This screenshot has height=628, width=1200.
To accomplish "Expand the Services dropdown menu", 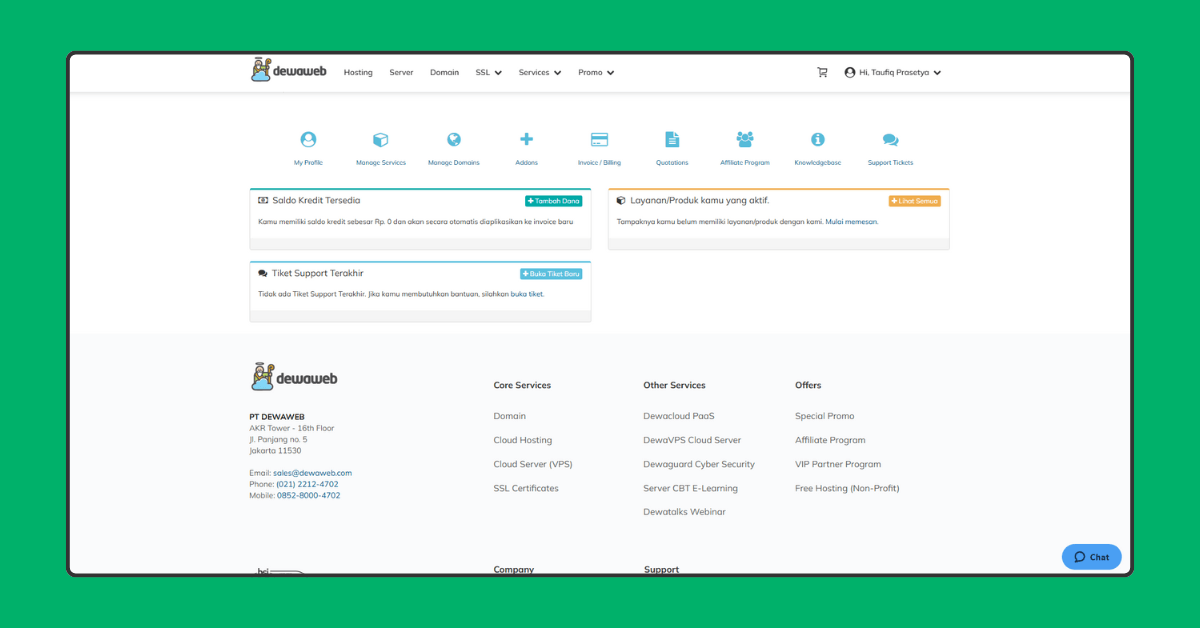I will point(540,73).
